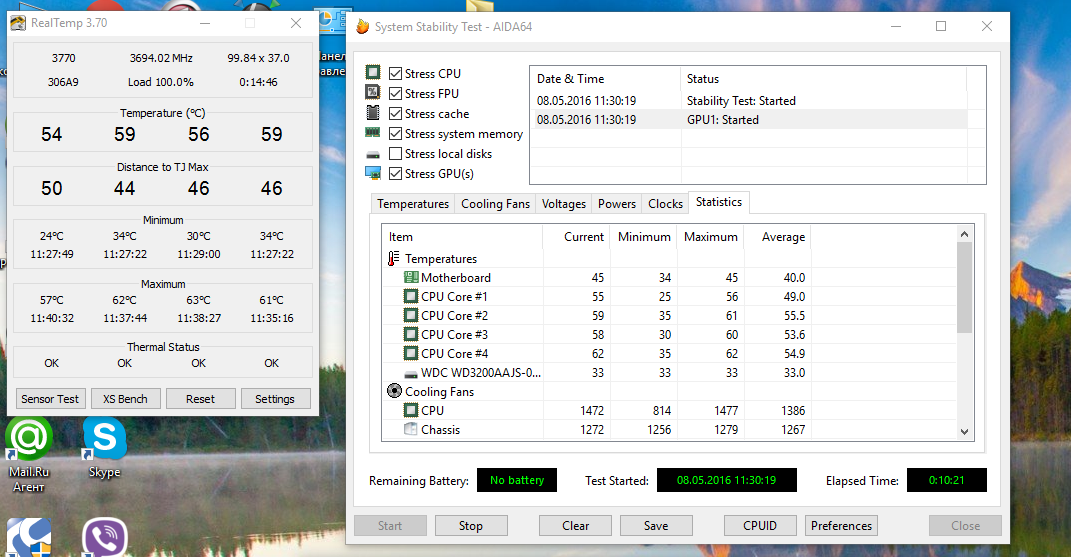Click the Elapsed Time value 0:10:21
The height and width of the screenshot is (557, 1071).
[946, 480]
